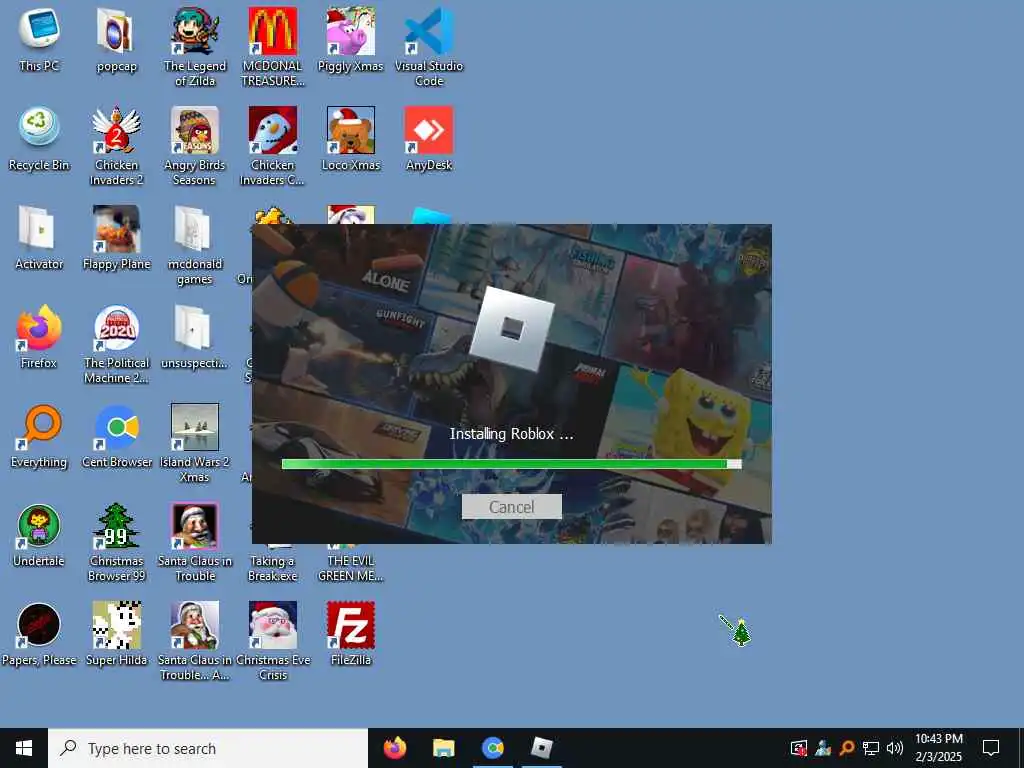The width and height of the screenshot is (1024, 768).
Task: Select Loco Xmas desktop icon
Action: tap(351, 138)
